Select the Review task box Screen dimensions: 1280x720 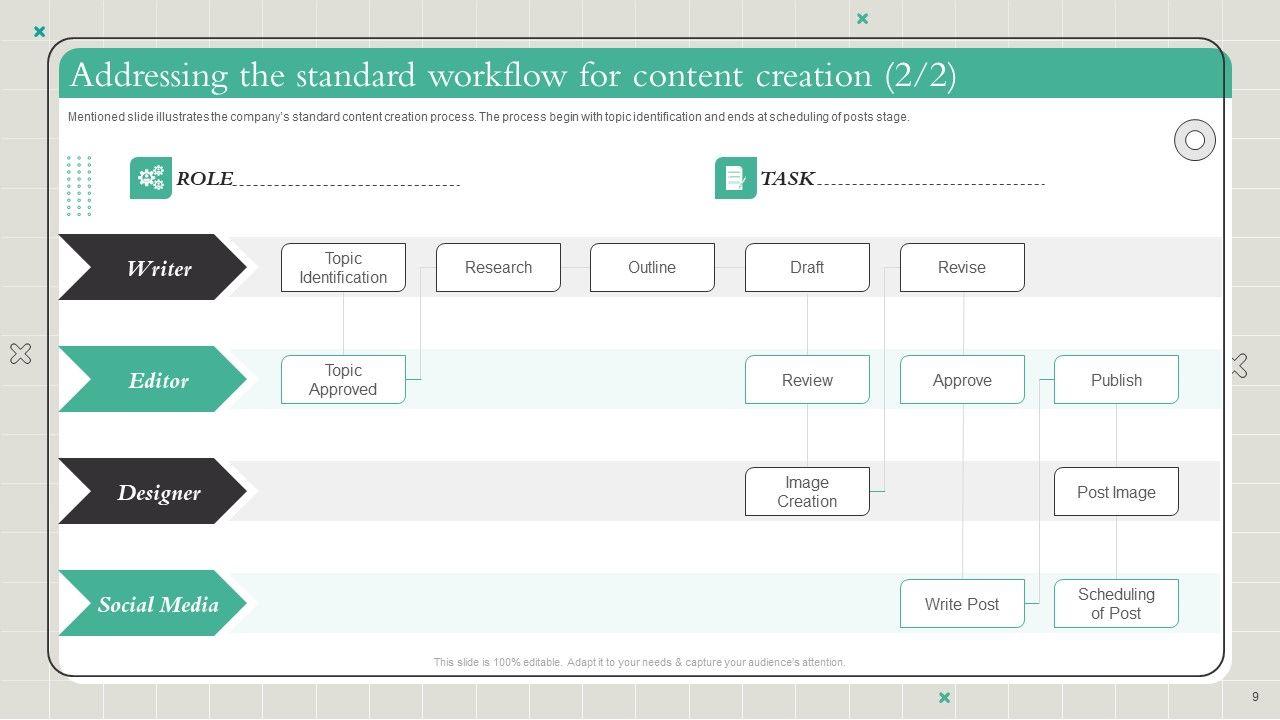tap(807, 380)
